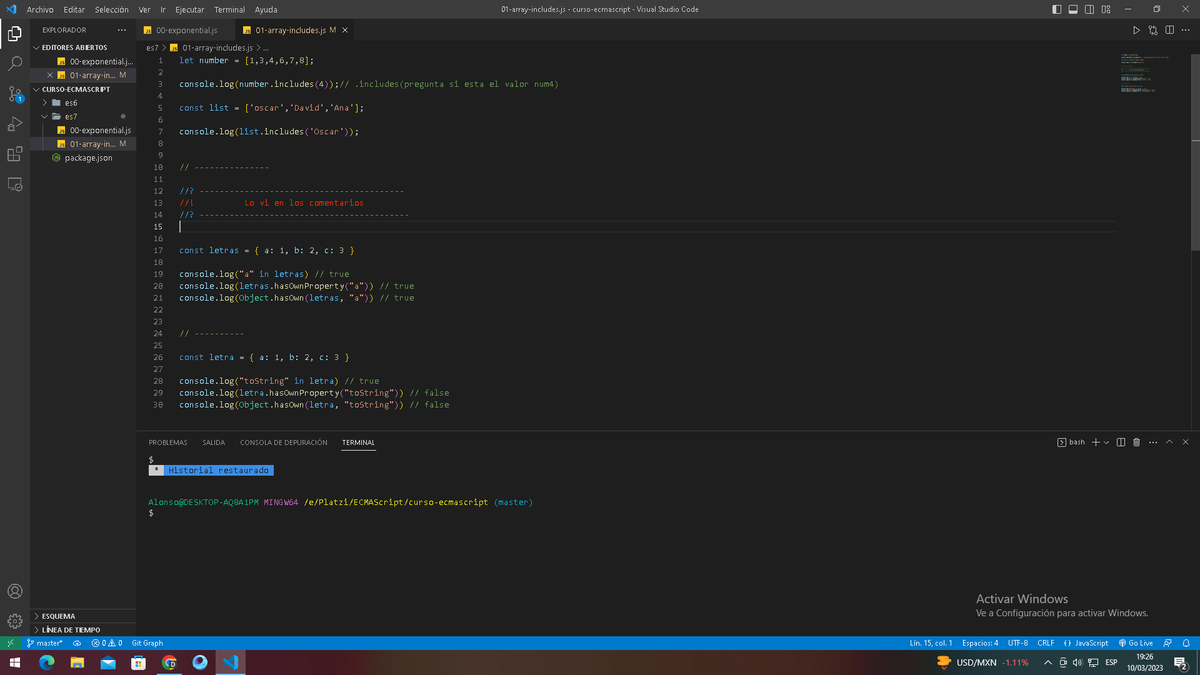Kill the terminal with trash icon
Image resolution: width=1200 pixels, height=675 pixels.
point(1137,442)
